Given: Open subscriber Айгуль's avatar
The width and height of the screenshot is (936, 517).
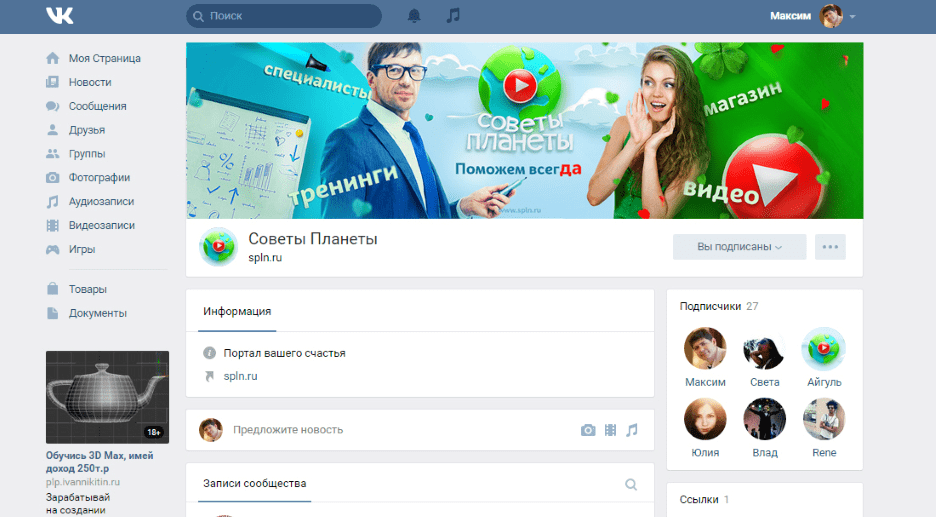Looking at the screenshot, I should coord(824,349).
